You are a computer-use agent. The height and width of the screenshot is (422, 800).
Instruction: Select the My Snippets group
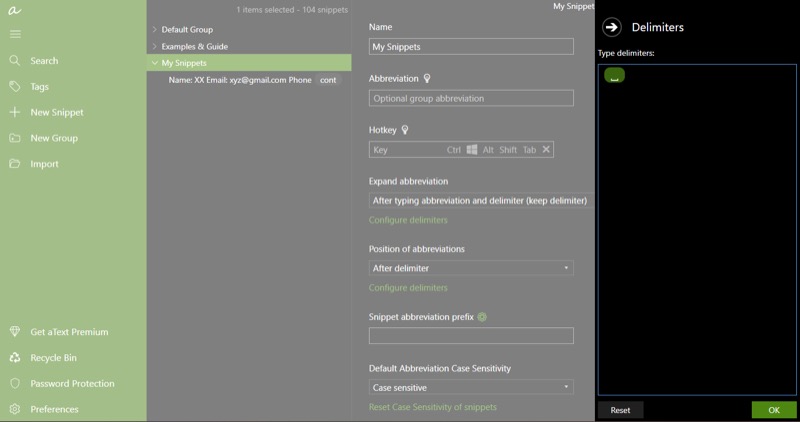249,63
